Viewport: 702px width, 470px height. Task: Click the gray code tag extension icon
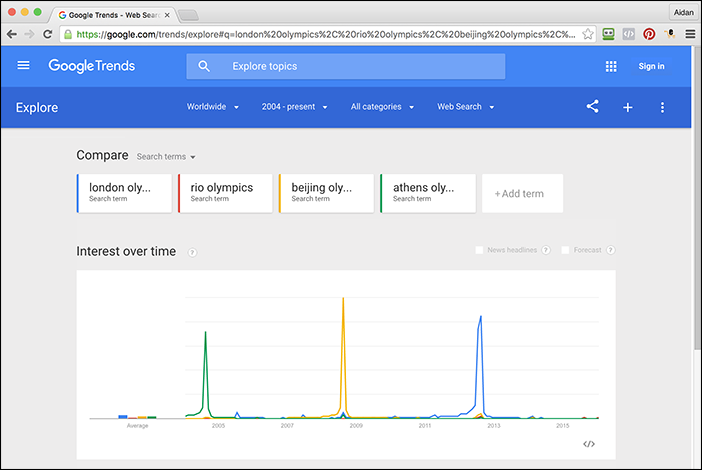(x=629, y=34)
